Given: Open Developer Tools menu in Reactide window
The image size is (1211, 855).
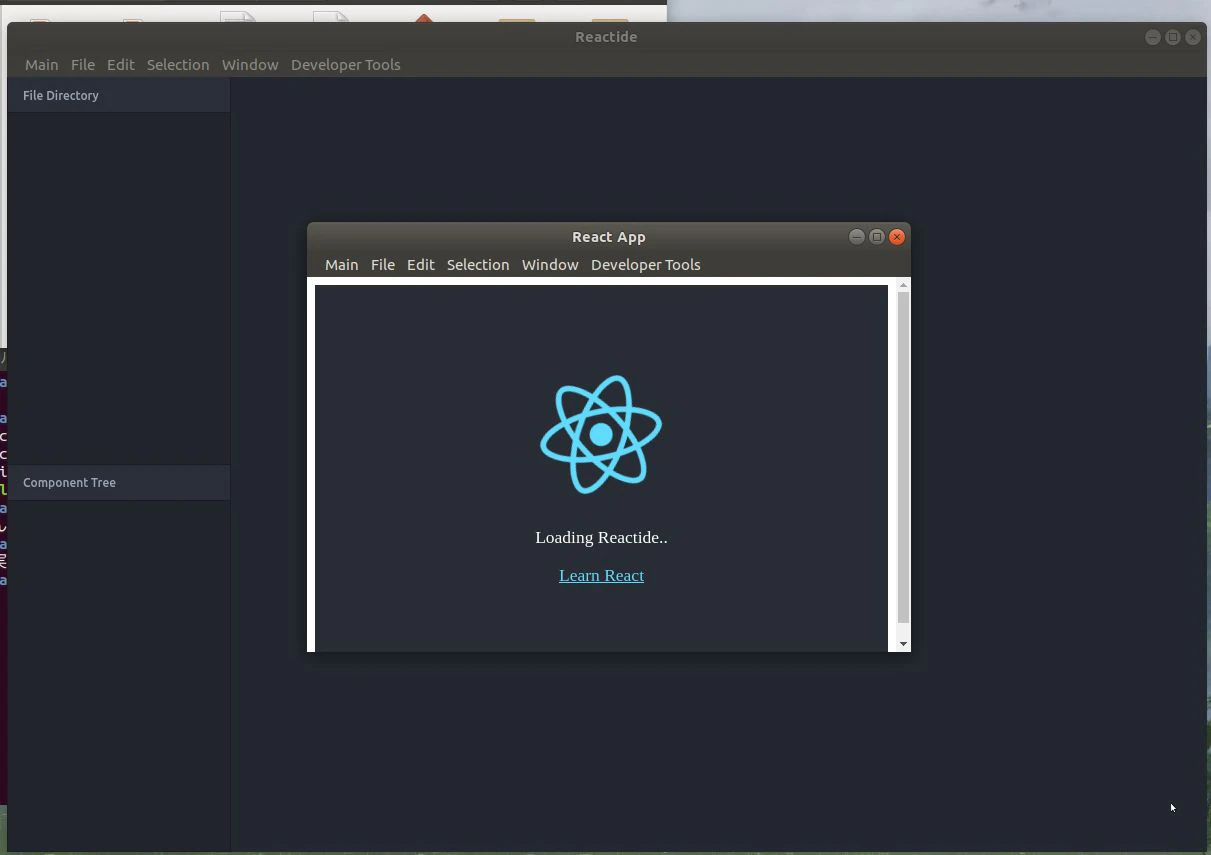Looking at the screenshot, I should point(345,65).
